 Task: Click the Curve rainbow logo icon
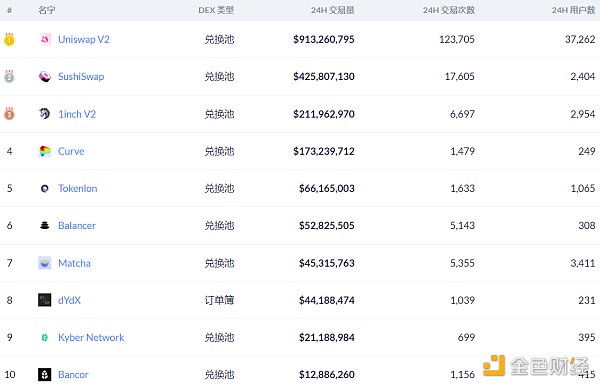[x=45, y=151]
